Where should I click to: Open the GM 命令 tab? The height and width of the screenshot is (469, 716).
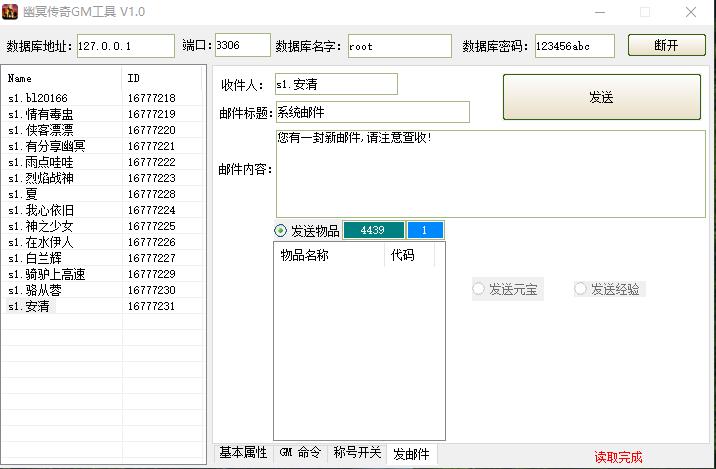point(300,453)
